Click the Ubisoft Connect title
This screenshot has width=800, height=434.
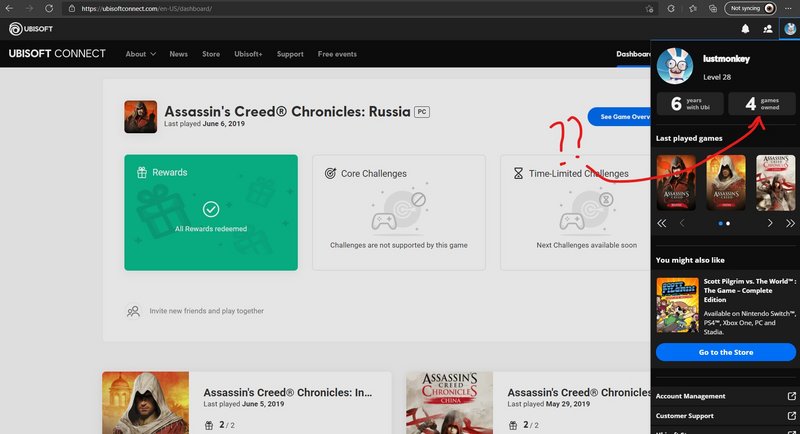click(x=57, y=54)
